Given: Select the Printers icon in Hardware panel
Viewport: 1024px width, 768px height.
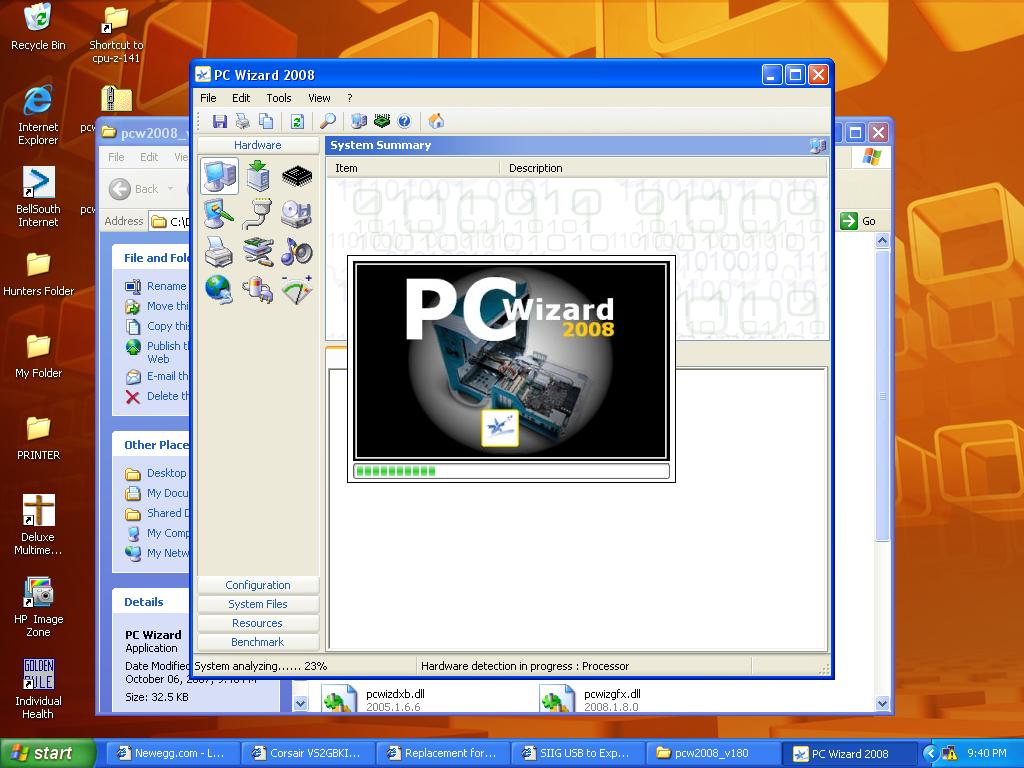Looking at the screenshot, I should (x=219, y=252).
